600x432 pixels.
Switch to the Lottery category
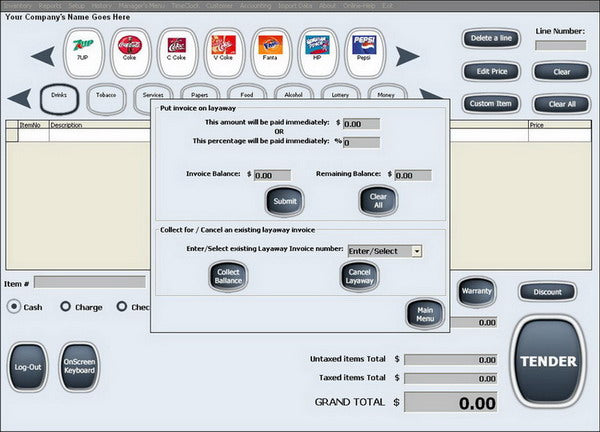(340, 92)
